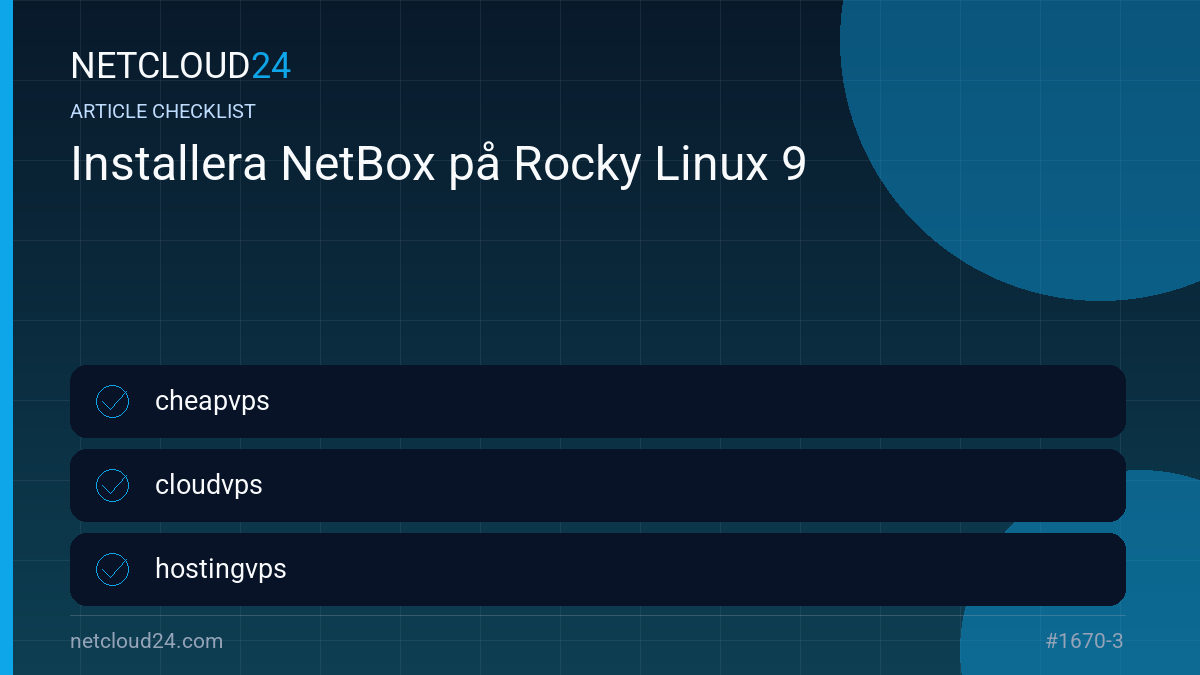Click the title Installera NetBox på Rocky Linux 9
The image size is (1200, 675).
[438, 165]
